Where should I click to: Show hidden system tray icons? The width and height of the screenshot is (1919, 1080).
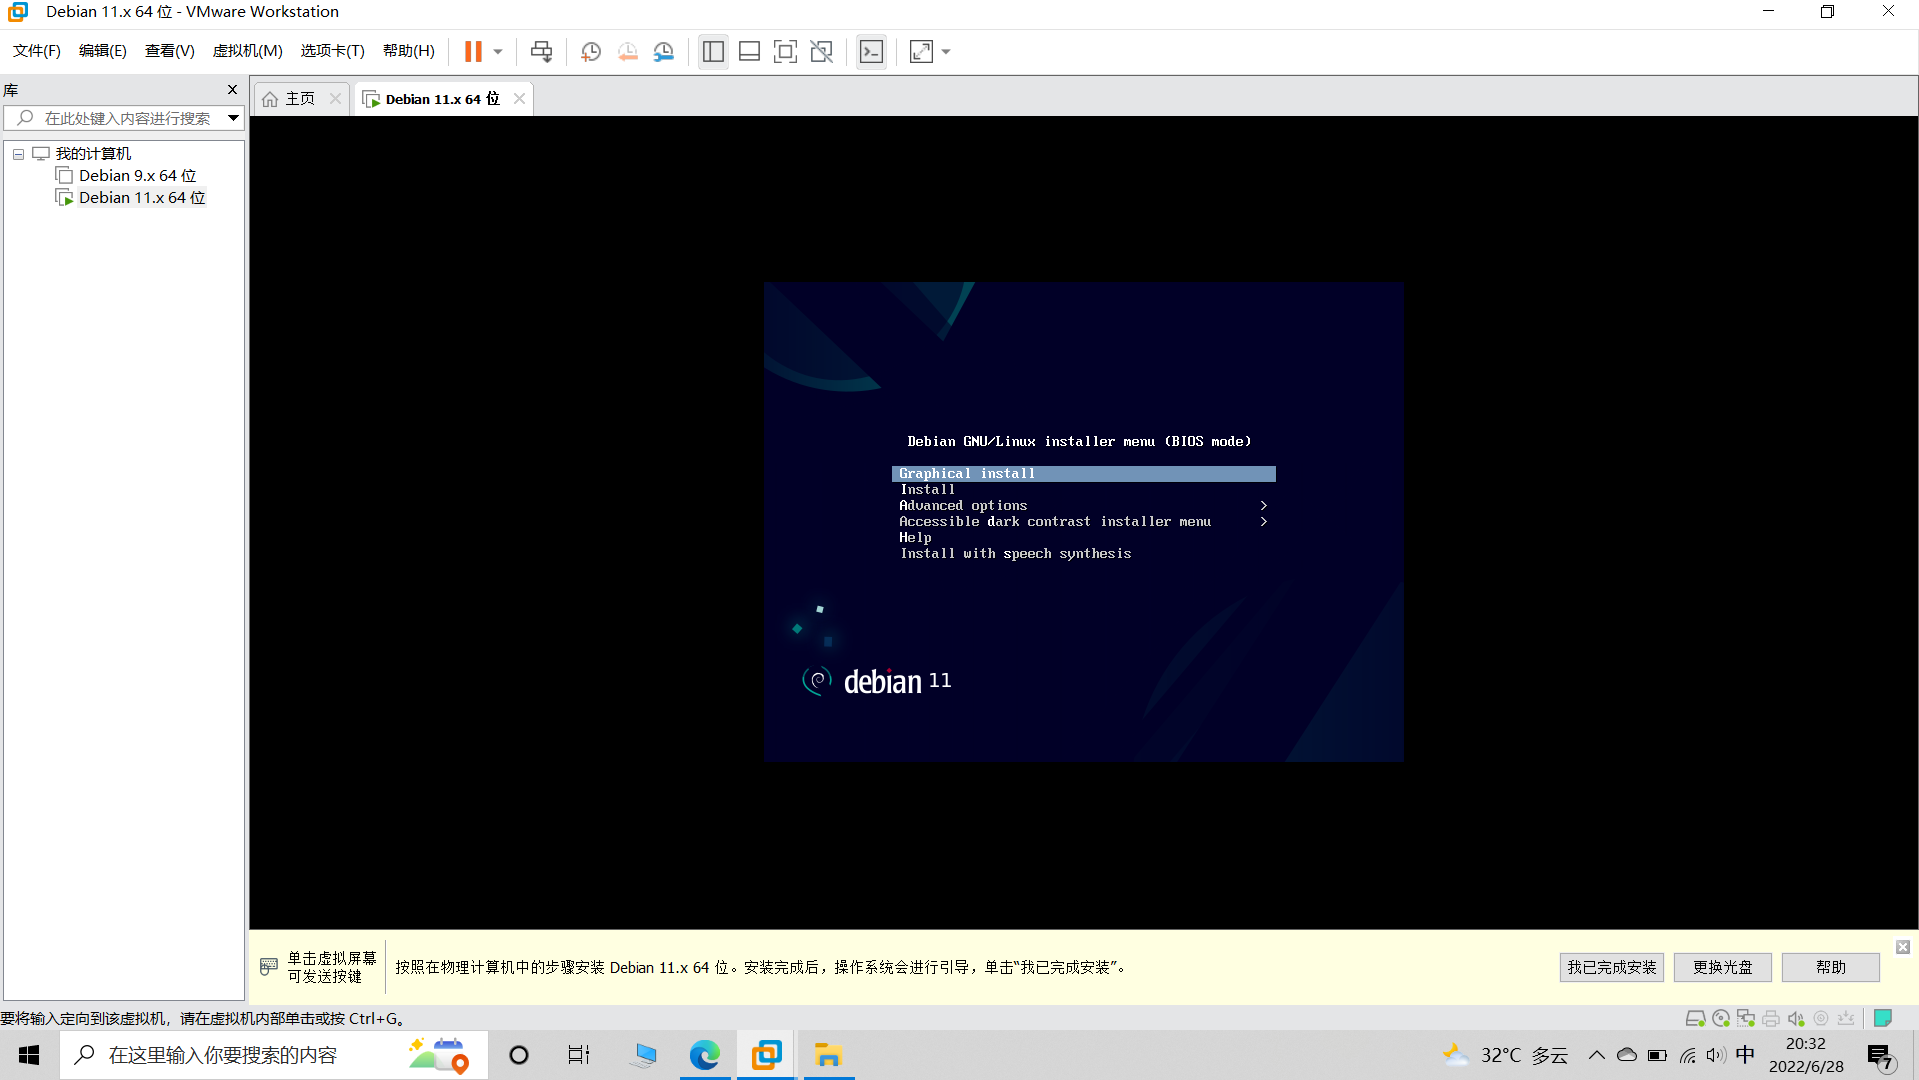pyautogui.click(x=1596, y=1055)
